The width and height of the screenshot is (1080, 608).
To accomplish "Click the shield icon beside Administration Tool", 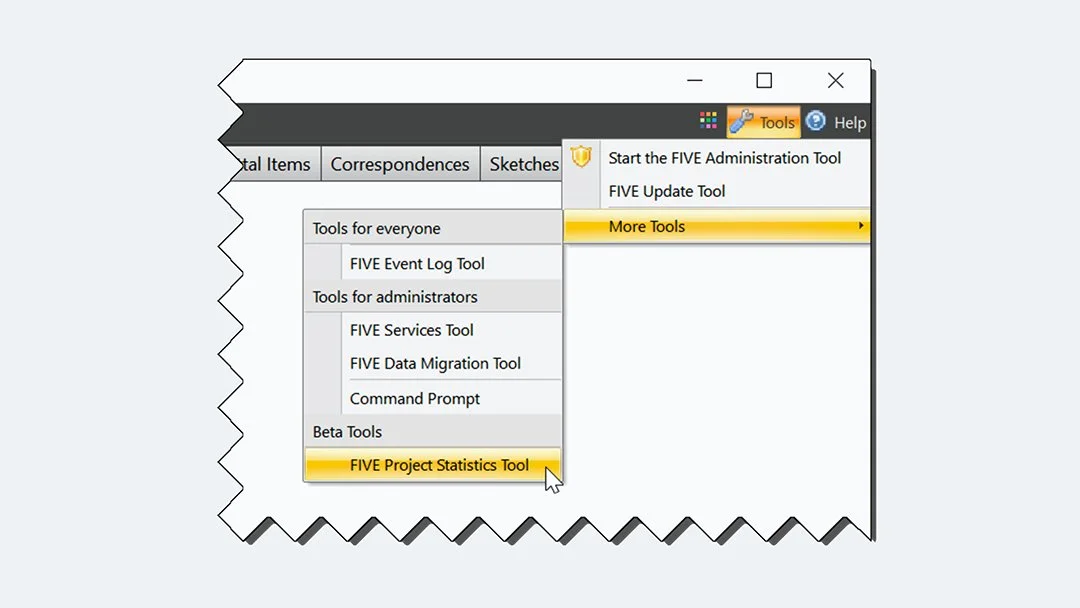I will (x=581, y=157).
